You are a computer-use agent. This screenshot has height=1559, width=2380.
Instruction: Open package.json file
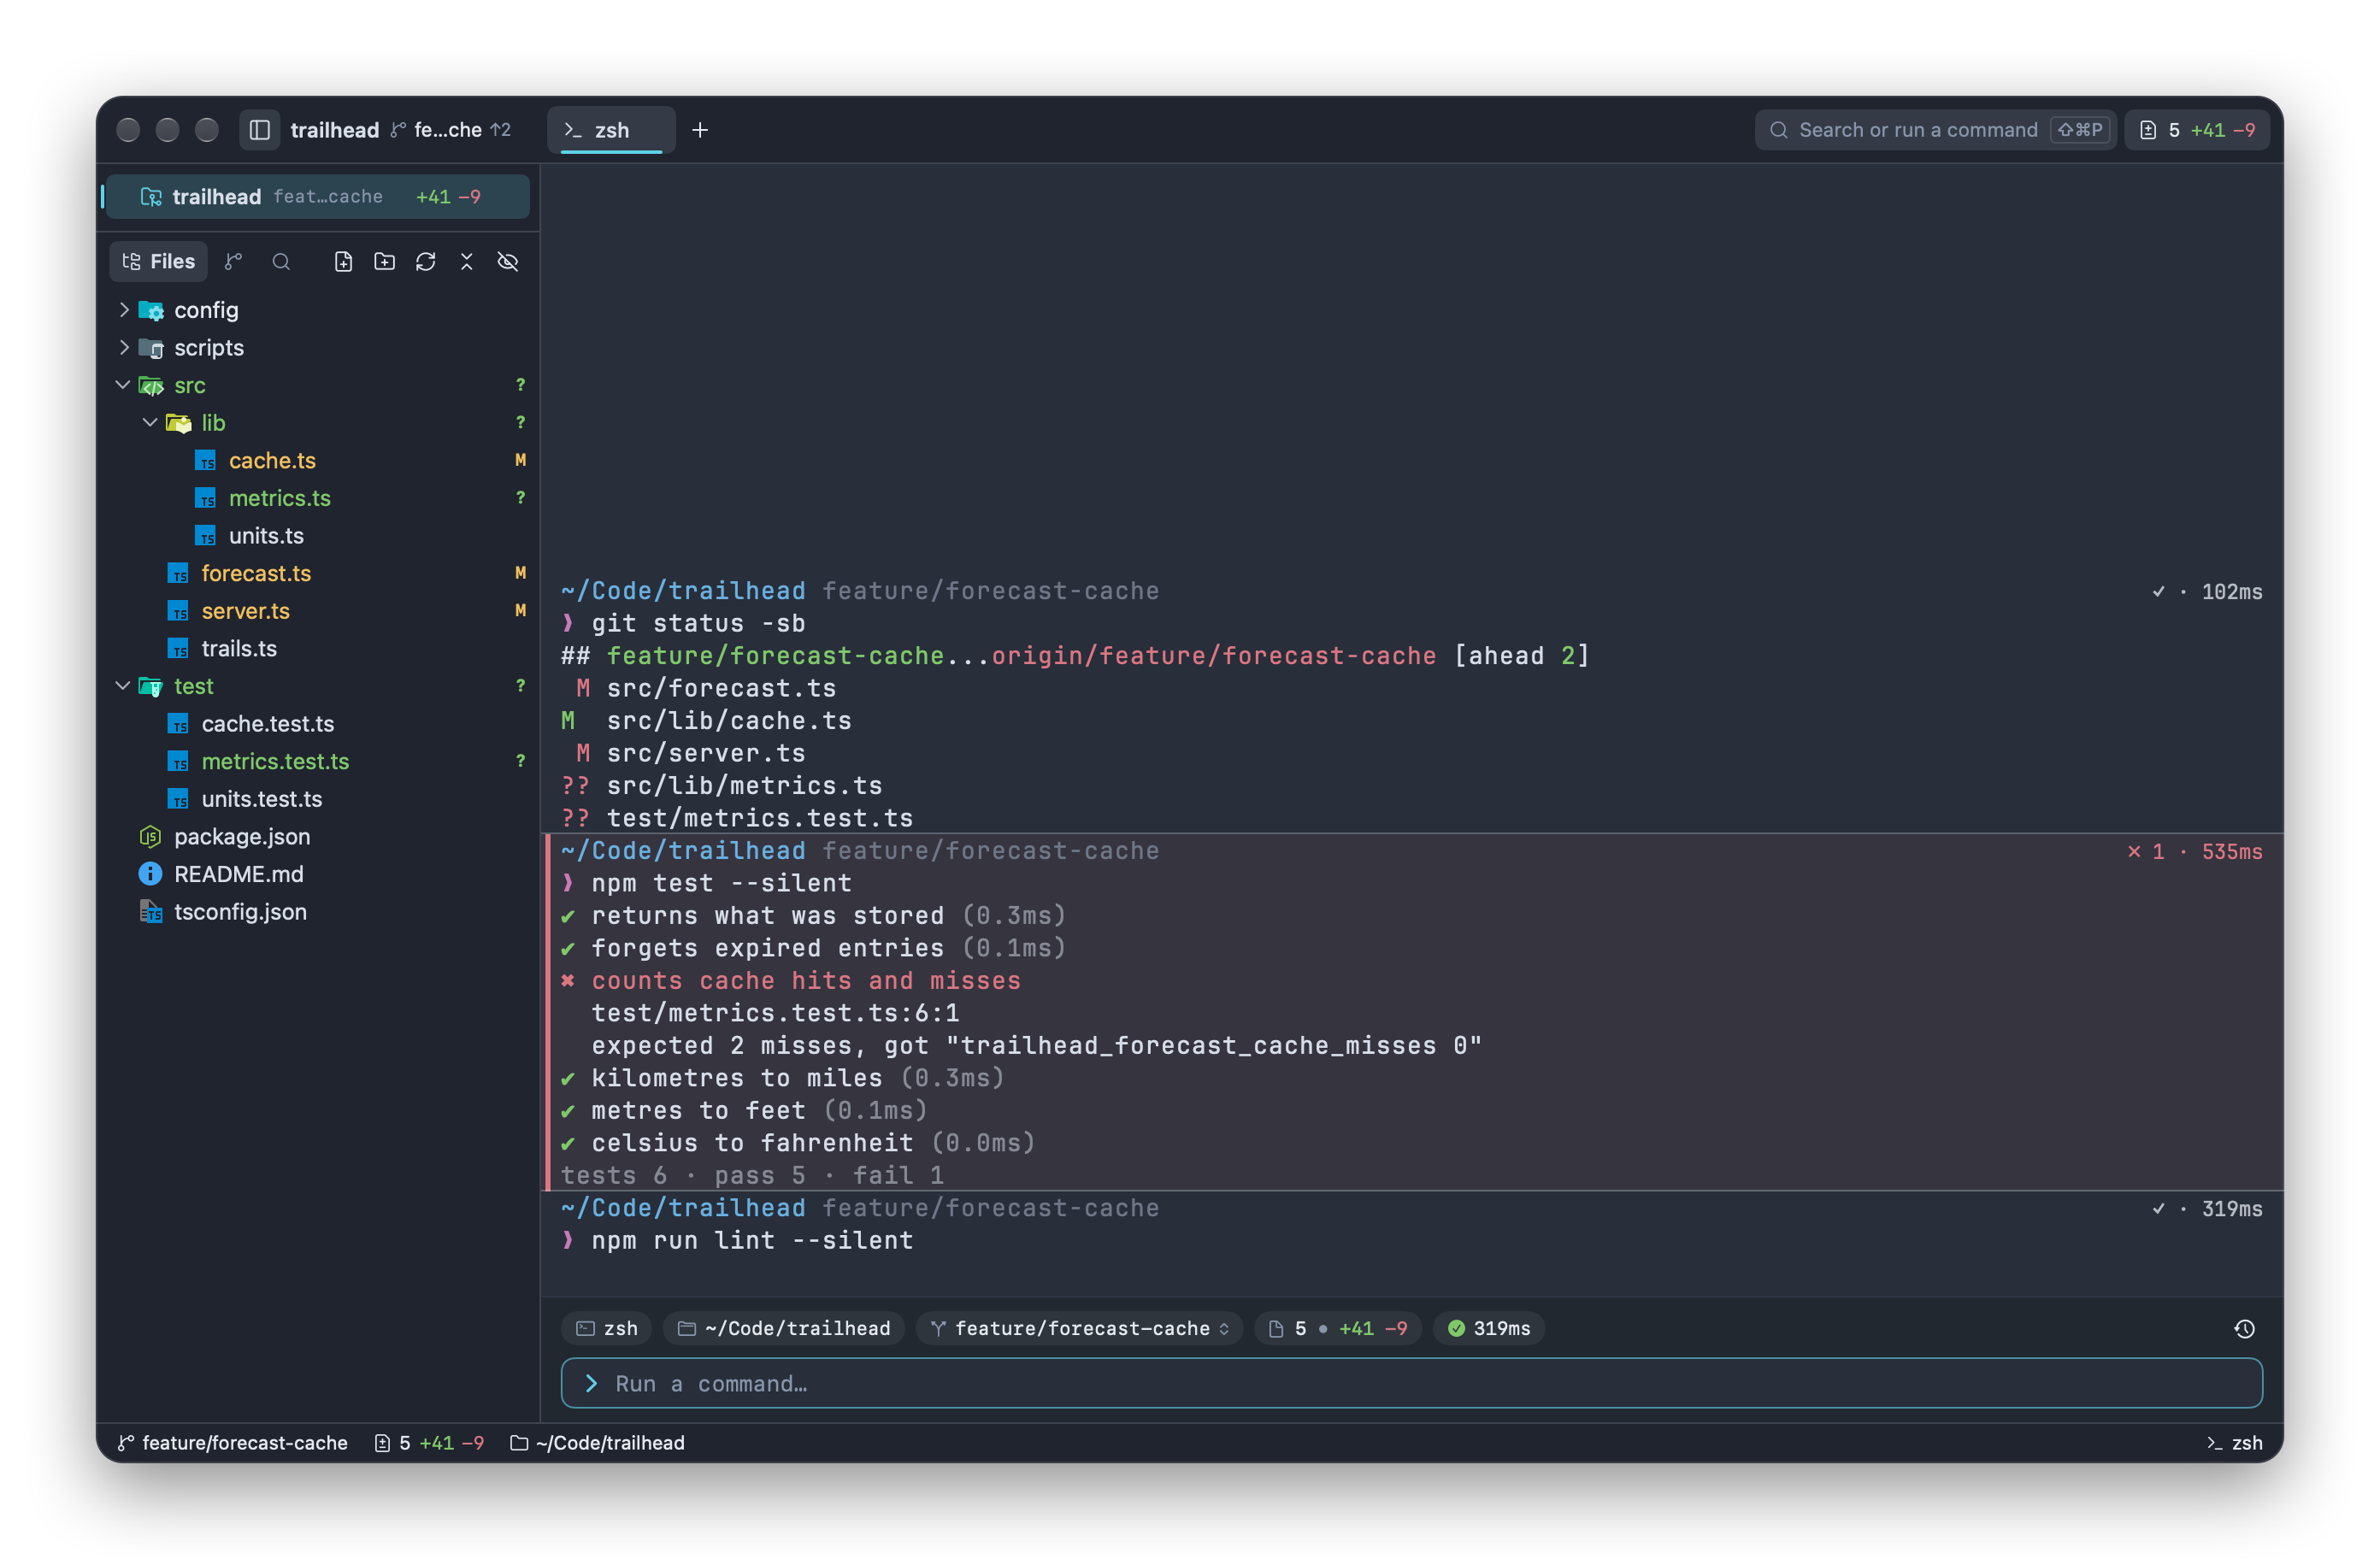coord(242,837)
